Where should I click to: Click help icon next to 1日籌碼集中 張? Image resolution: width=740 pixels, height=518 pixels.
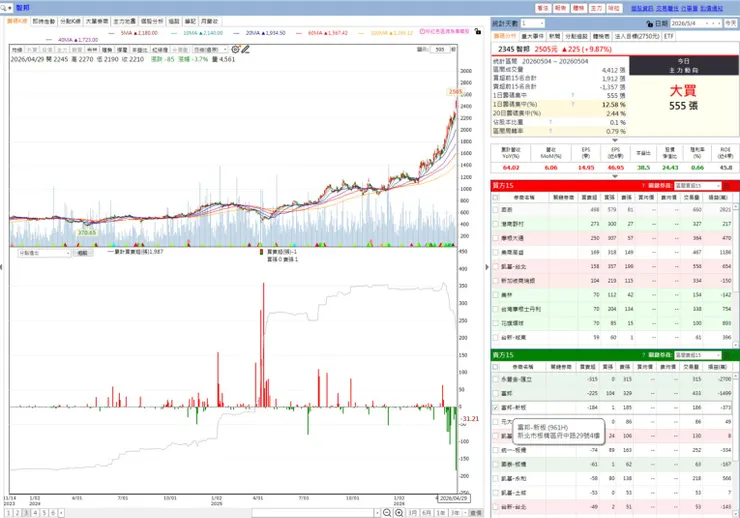coord(573,95)
